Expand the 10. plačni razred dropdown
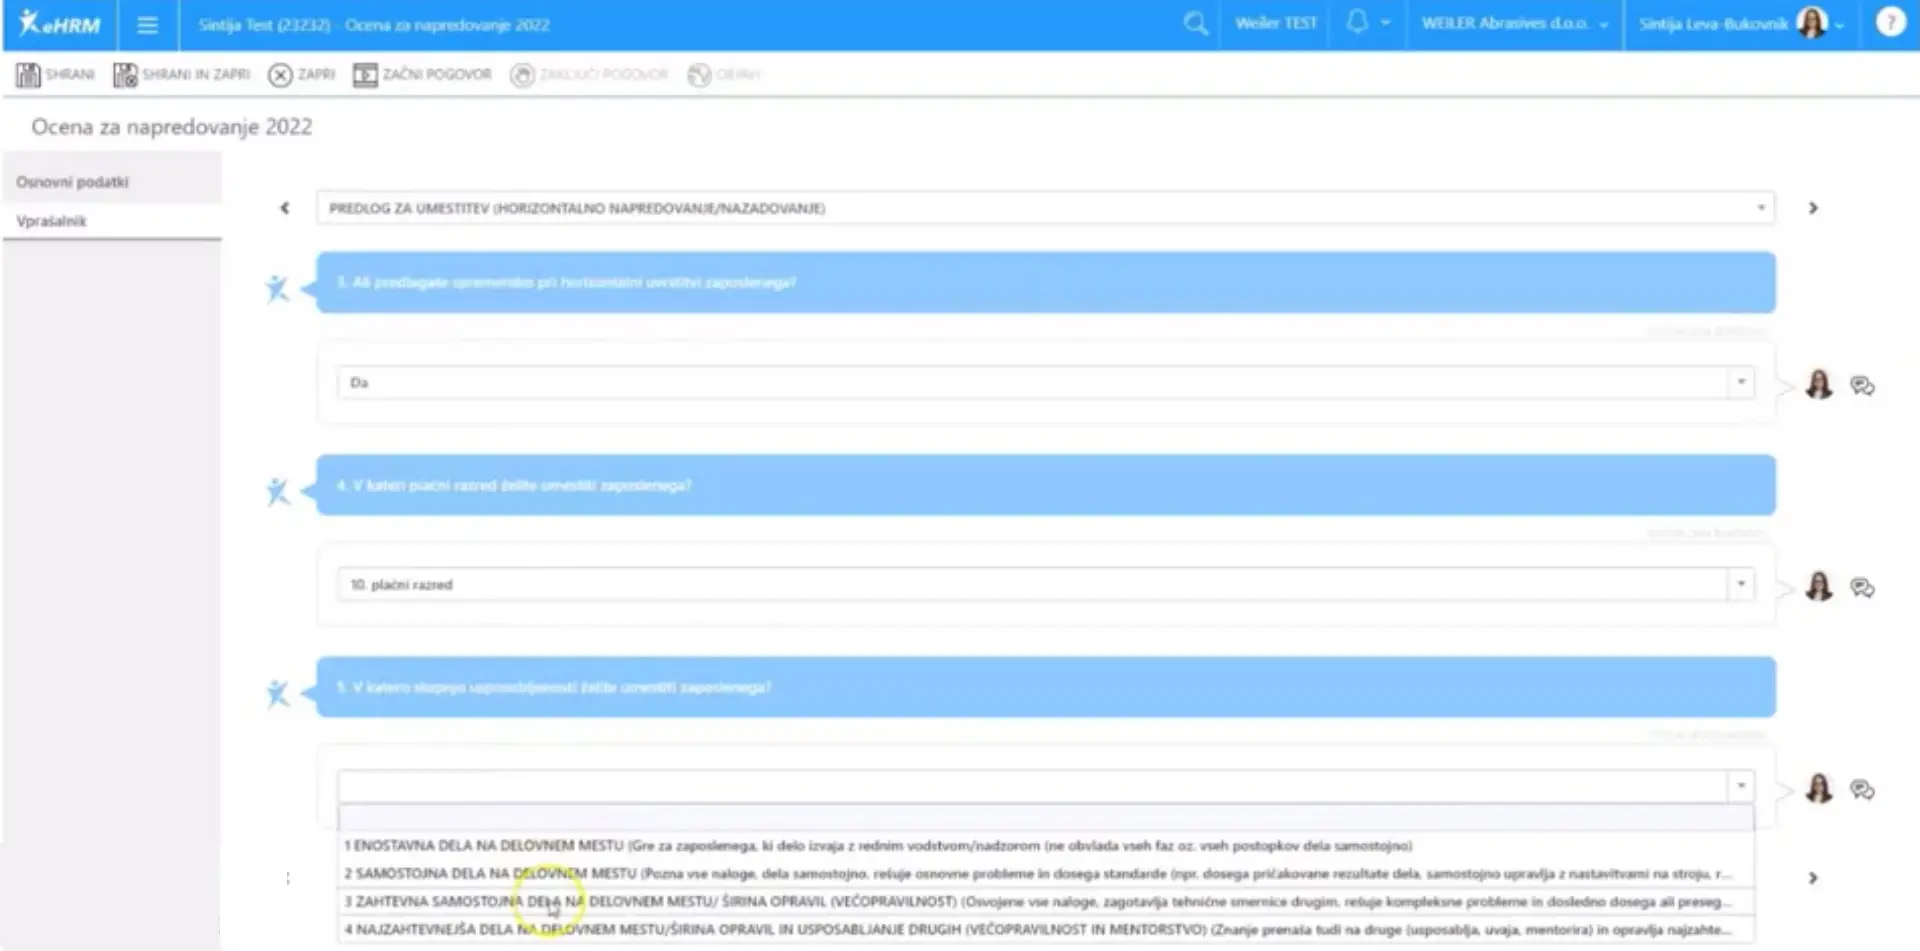1920x951 pixels. [x=1740, y=585]
